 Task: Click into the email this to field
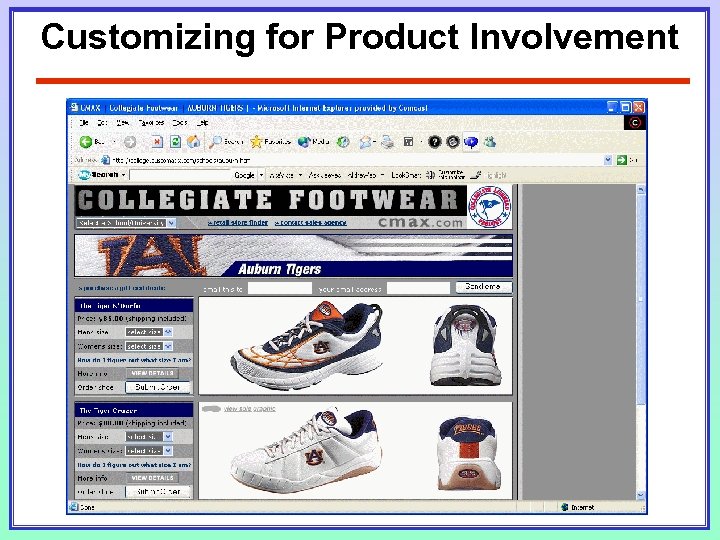[x=280, y=288]
